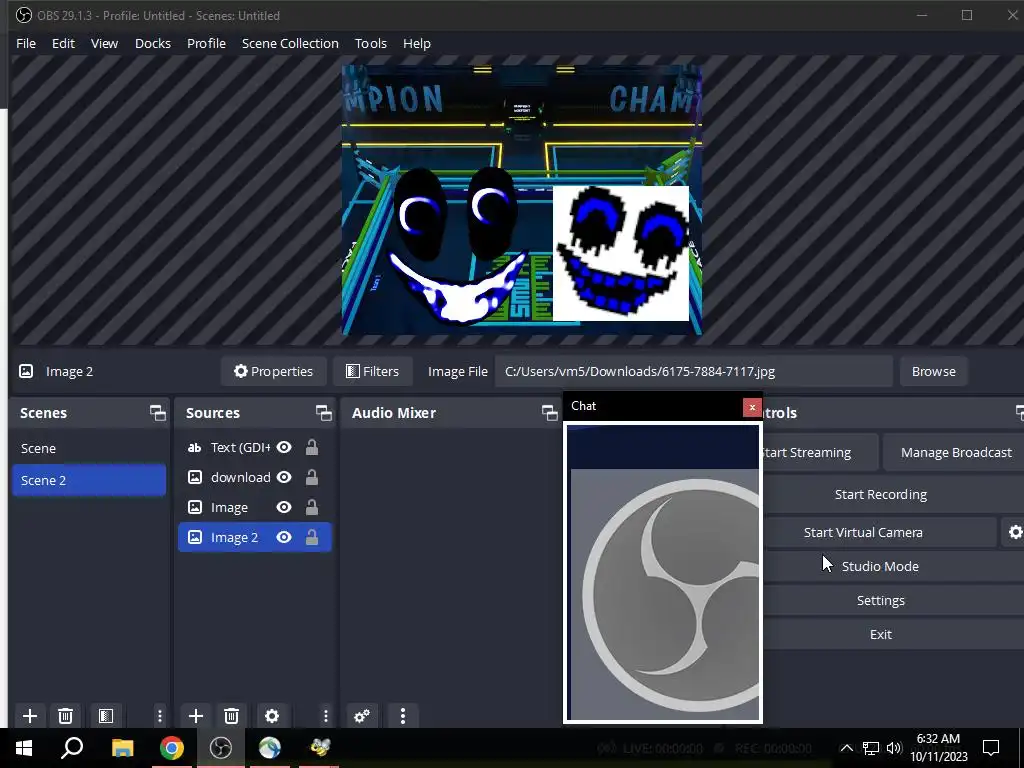Click the pixelated smiley image in preview
This screenshot has width=1024, height=768.
click(x=620, y=253)
